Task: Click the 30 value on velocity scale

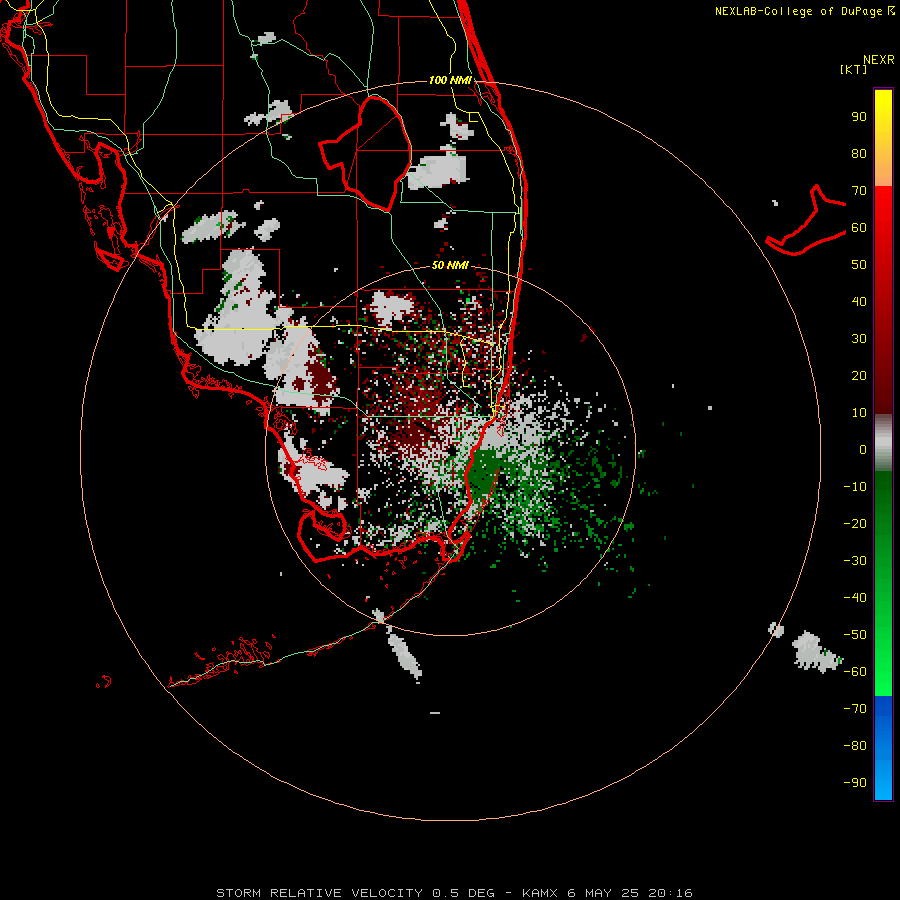Action: pyautogui.click(x=859, y=339)
